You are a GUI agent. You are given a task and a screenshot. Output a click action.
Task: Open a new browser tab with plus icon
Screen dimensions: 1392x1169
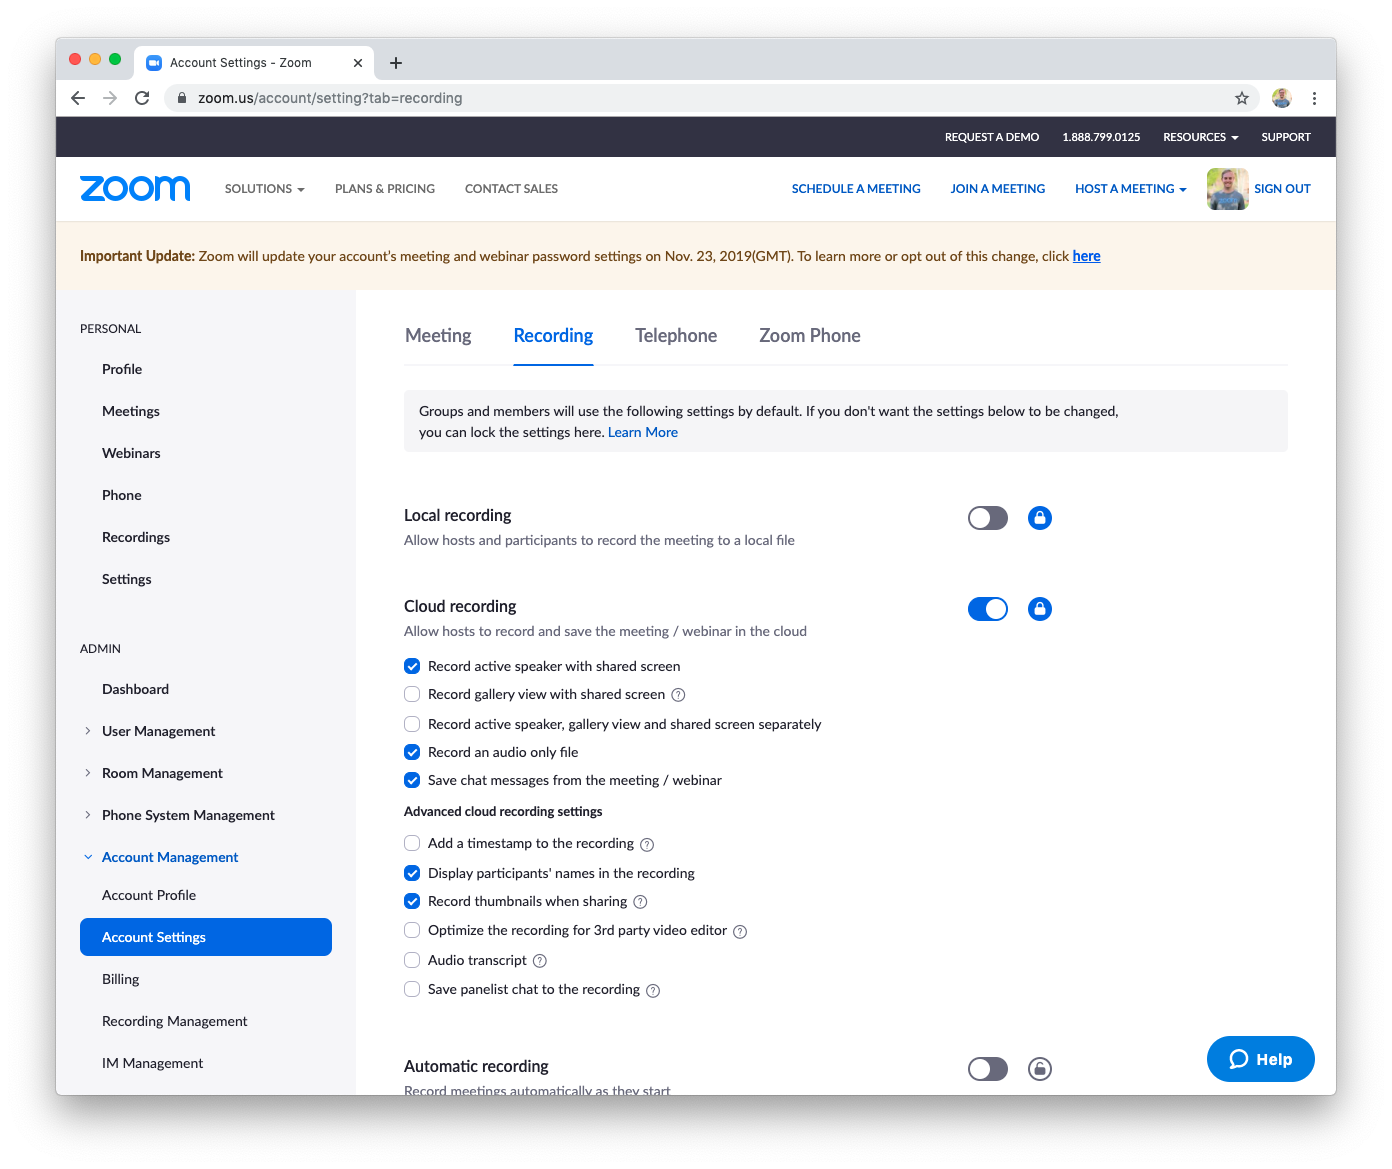[x=396, y=63]
